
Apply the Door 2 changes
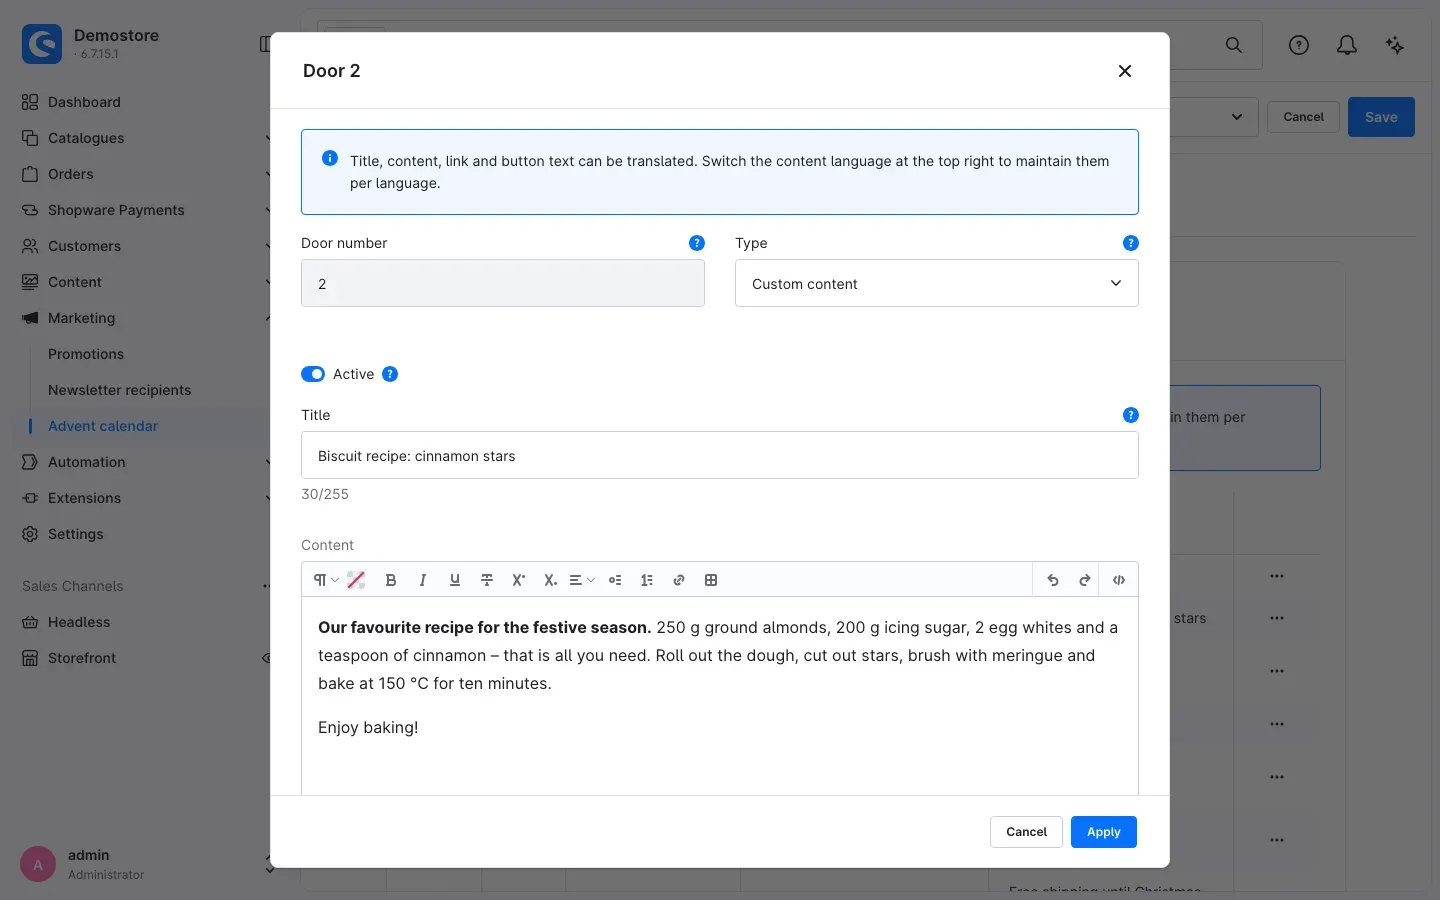[x=1104, y=832]
